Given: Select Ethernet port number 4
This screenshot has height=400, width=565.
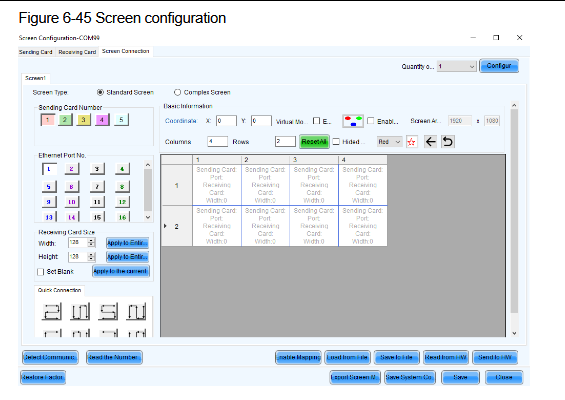Looking at the screenshot, I should click(122, 169).
